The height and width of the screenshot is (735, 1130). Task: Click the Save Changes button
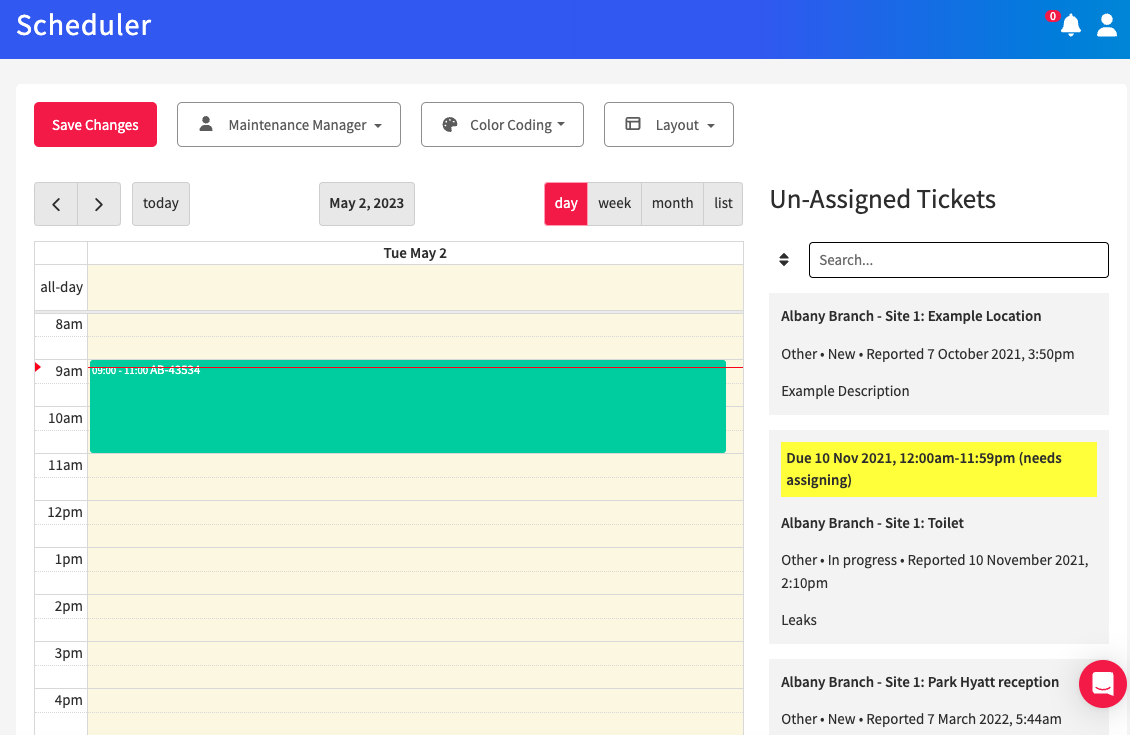pyautogui.click(x=95, y=124)
